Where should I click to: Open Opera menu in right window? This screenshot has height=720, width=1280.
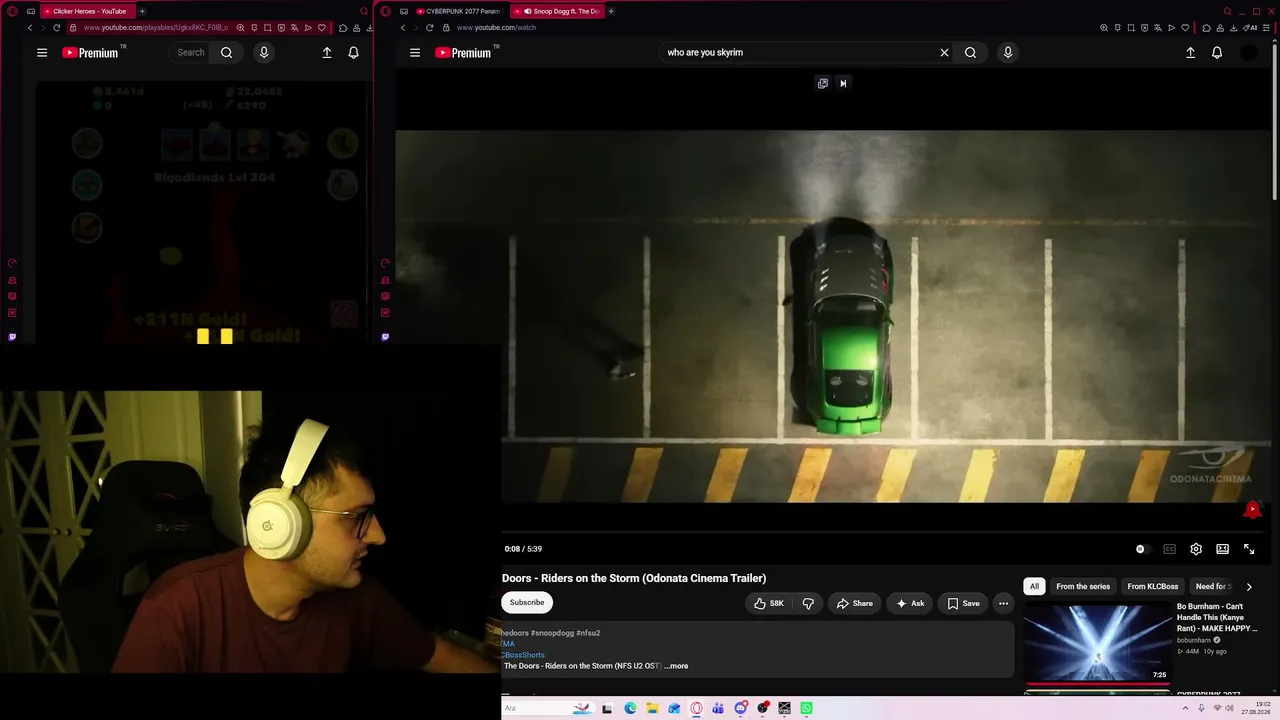pos(385,11)
